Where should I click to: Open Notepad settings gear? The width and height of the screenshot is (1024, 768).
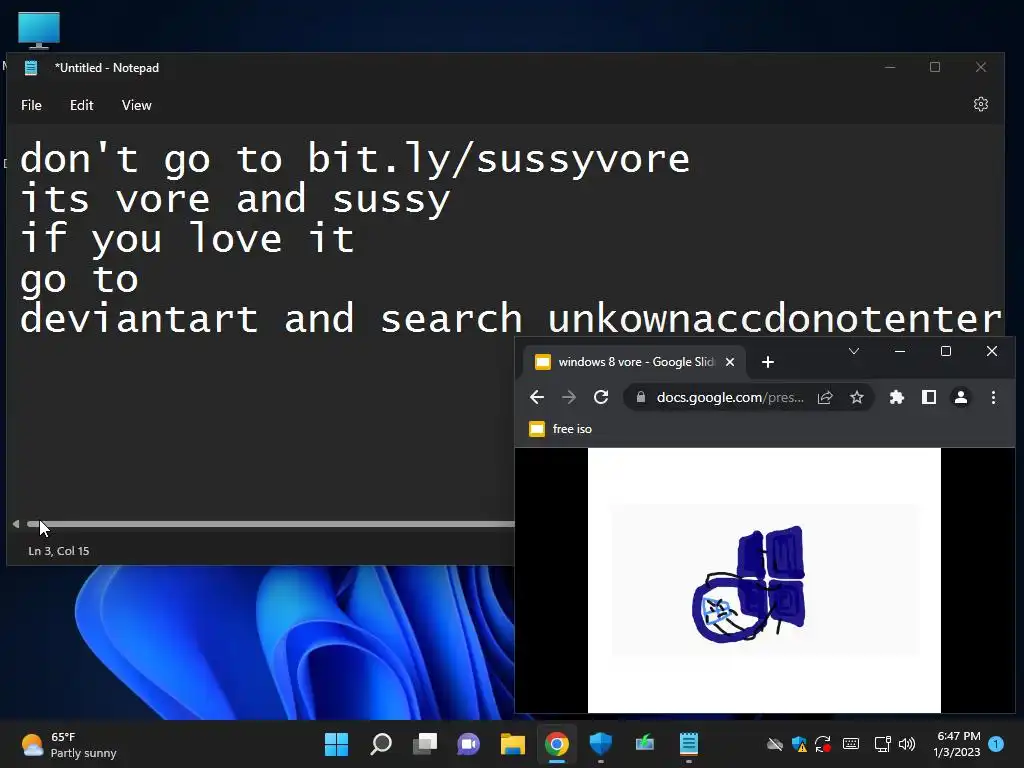point(980,104)
